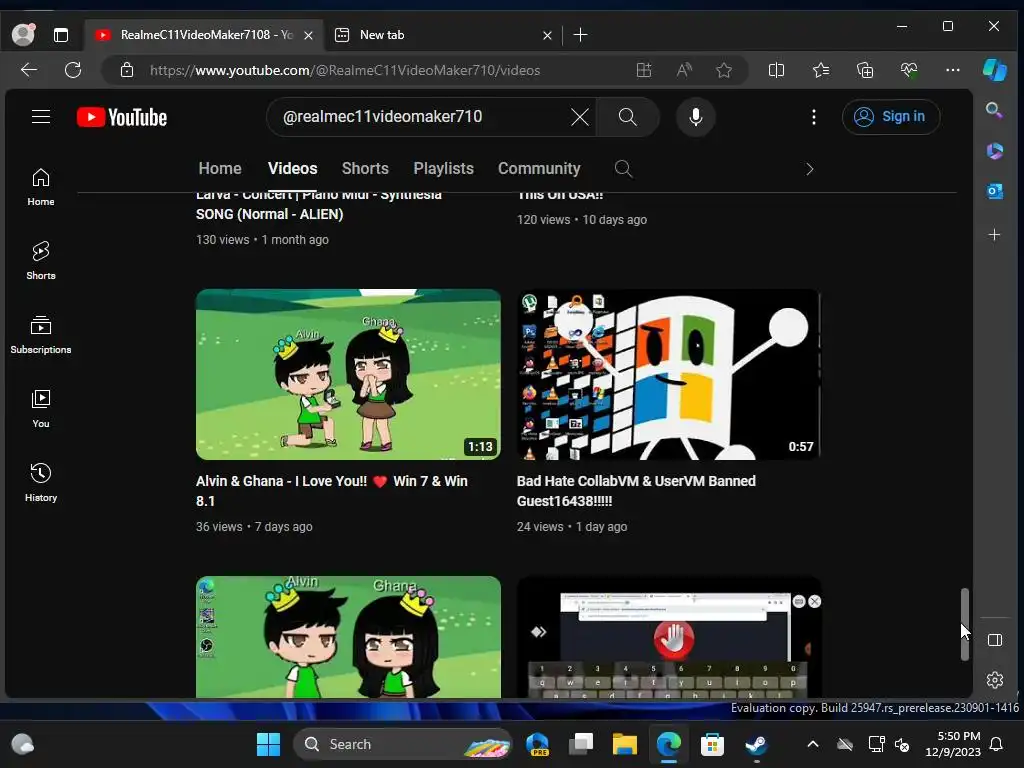The width and height of the screenshot is (1024, 768).
Task: Open Edge sidebar settings gear
Action: coord(995,680)
